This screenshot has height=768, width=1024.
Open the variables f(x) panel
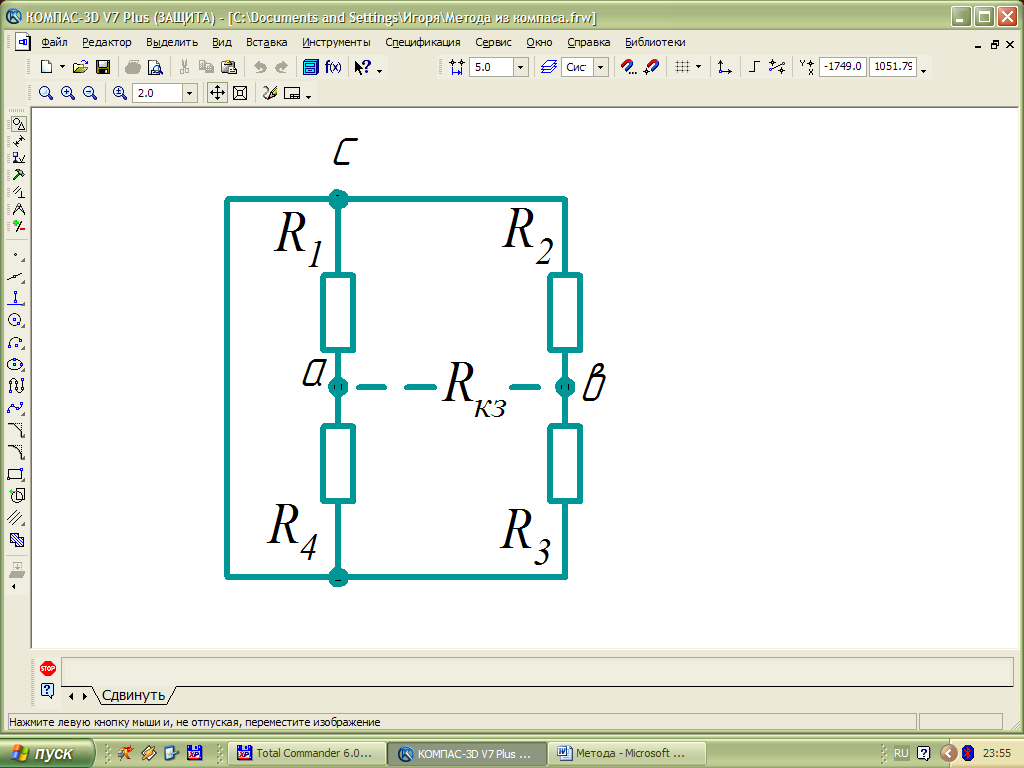click(333, 67)
